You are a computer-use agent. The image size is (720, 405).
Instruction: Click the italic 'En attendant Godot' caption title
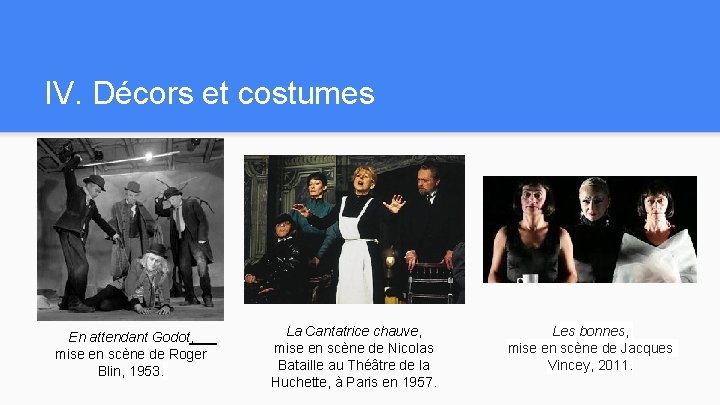[x=129, y=337]
